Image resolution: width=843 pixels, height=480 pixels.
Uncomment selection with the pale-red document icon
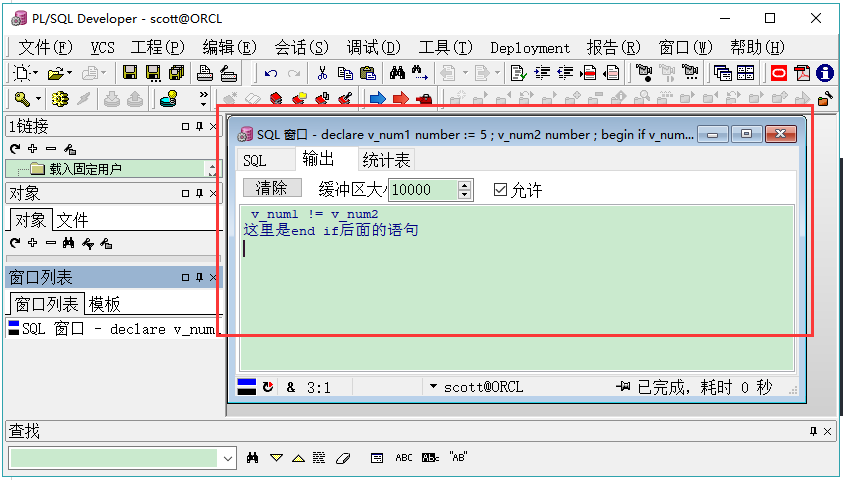[x=611, y=73]
